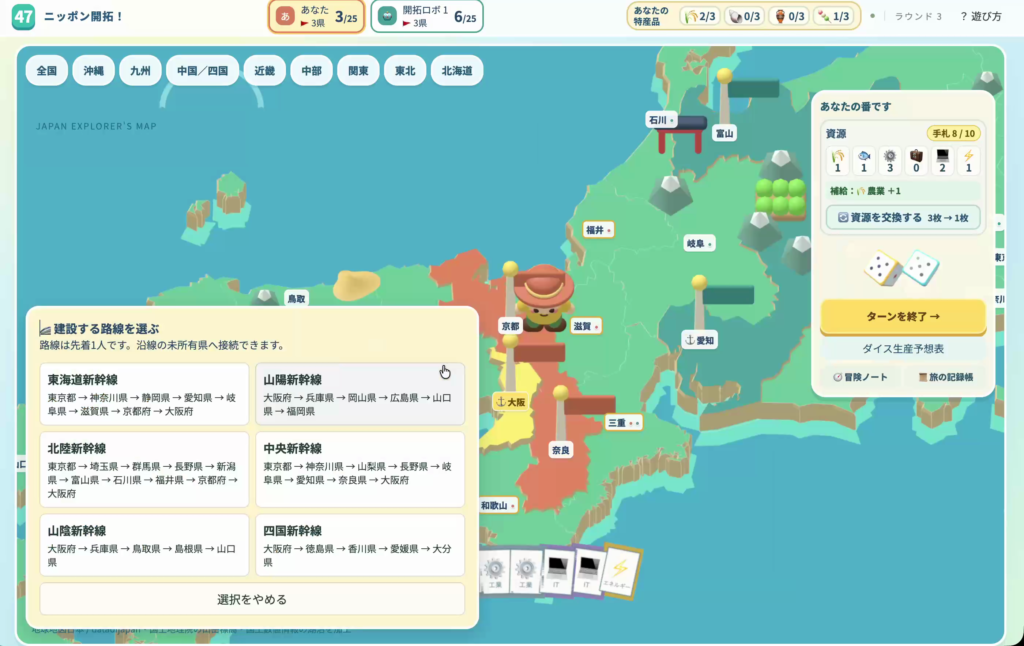Click the rice specialty 2/3 chip

click(x=699, y=16)
